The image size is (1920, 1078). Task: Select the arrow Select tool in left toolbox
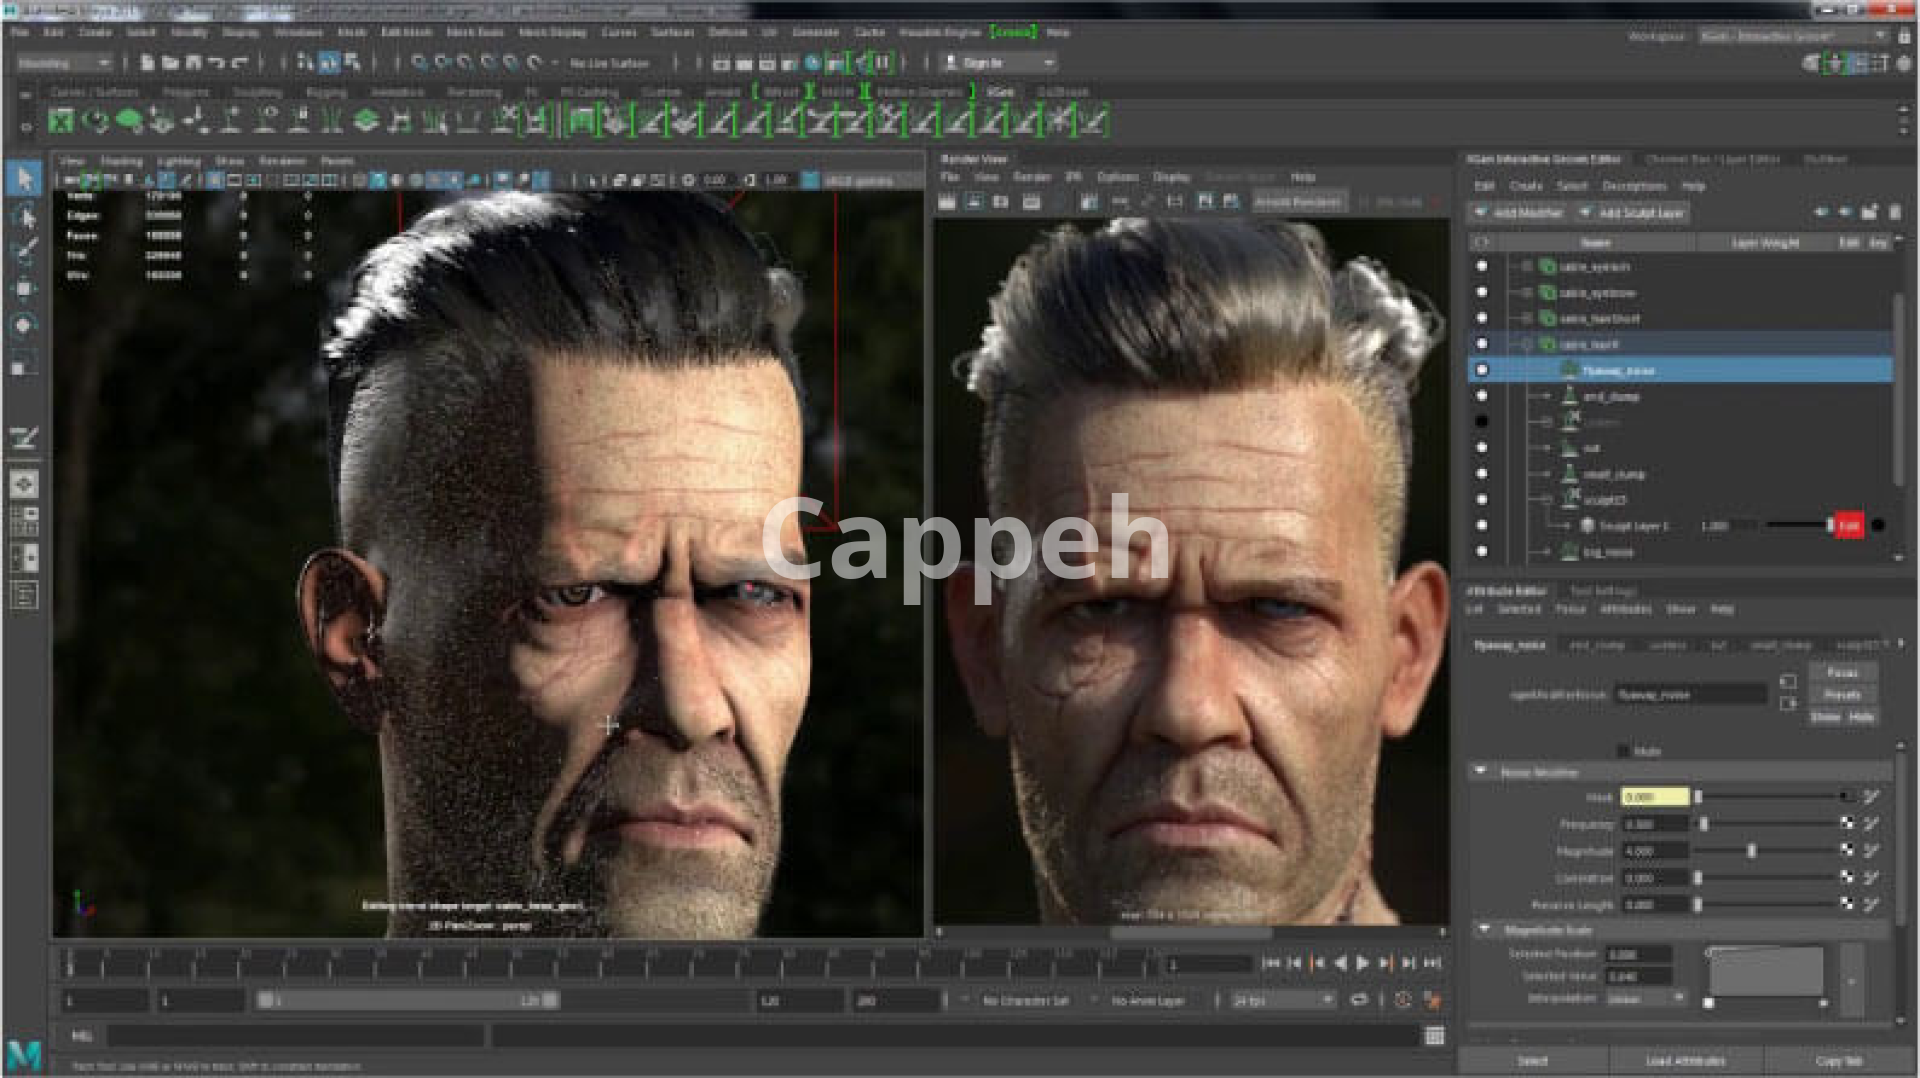(x=24, y=180)
